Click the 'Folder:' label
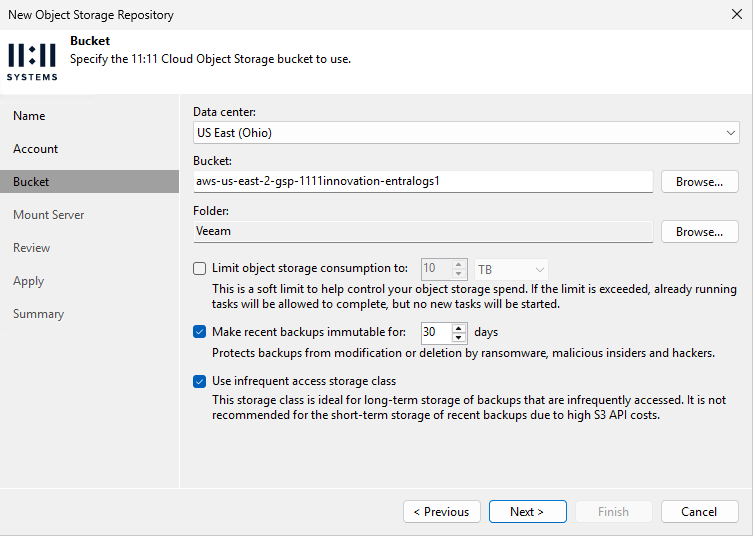The width and height of the screenshot is (753, 536). pyautogui.click(x=211, y=211)
